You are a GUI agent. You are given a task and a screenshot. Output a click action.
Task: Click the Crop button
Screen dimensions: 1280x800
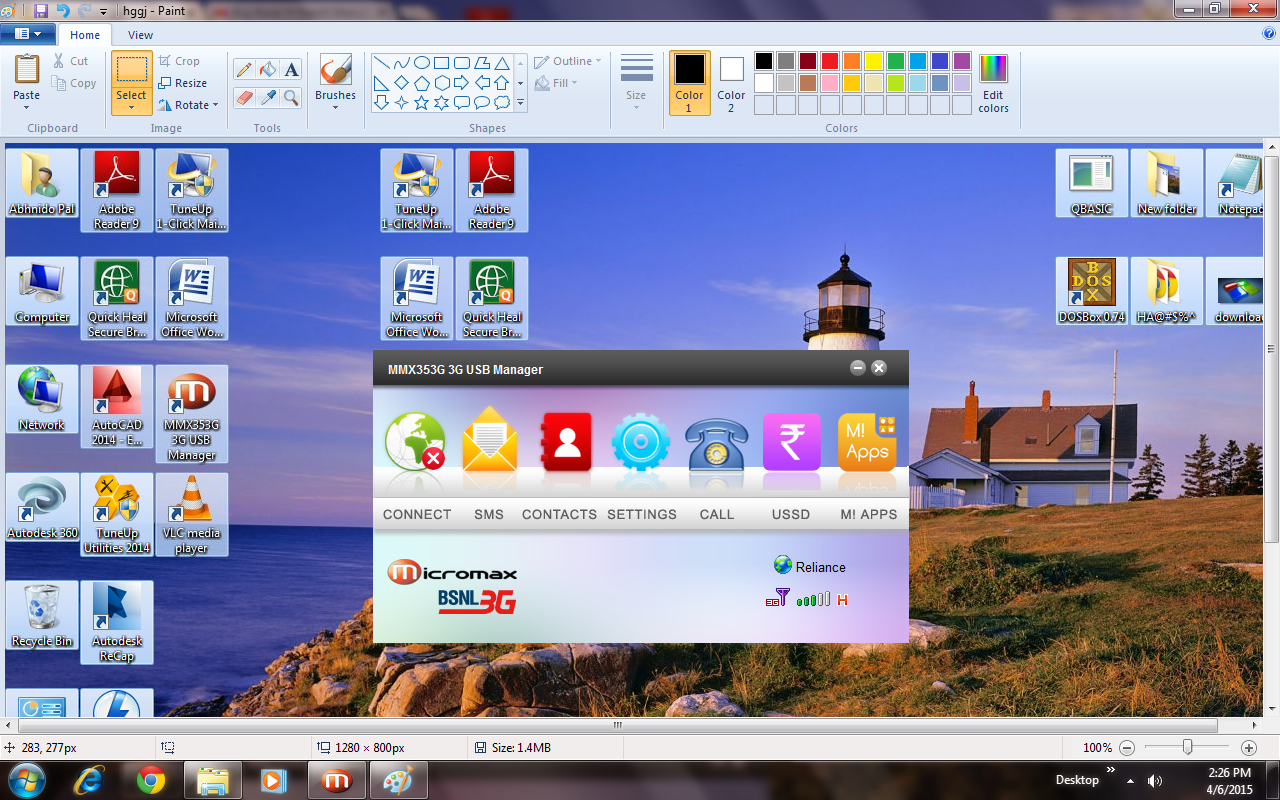pos(178,61)
